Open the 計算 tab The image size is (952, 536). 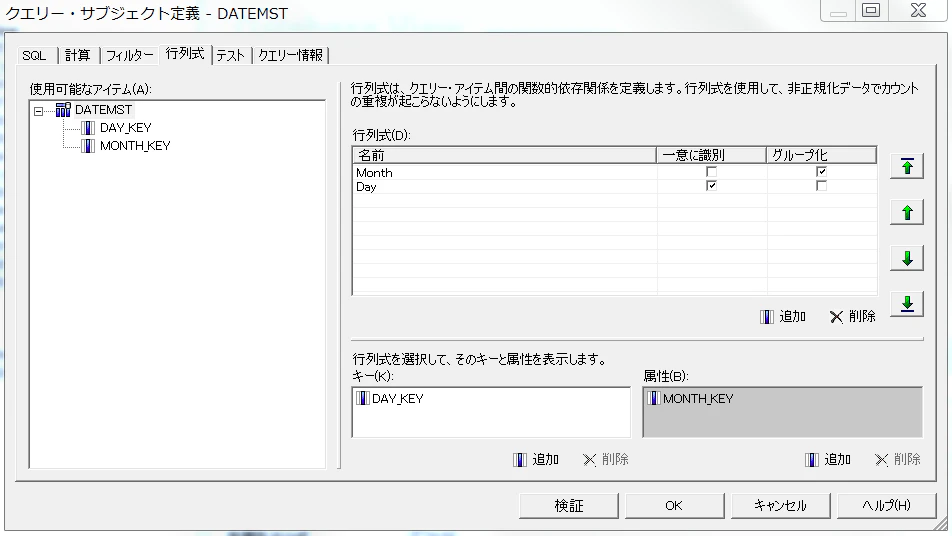click(x=78, y=55)
